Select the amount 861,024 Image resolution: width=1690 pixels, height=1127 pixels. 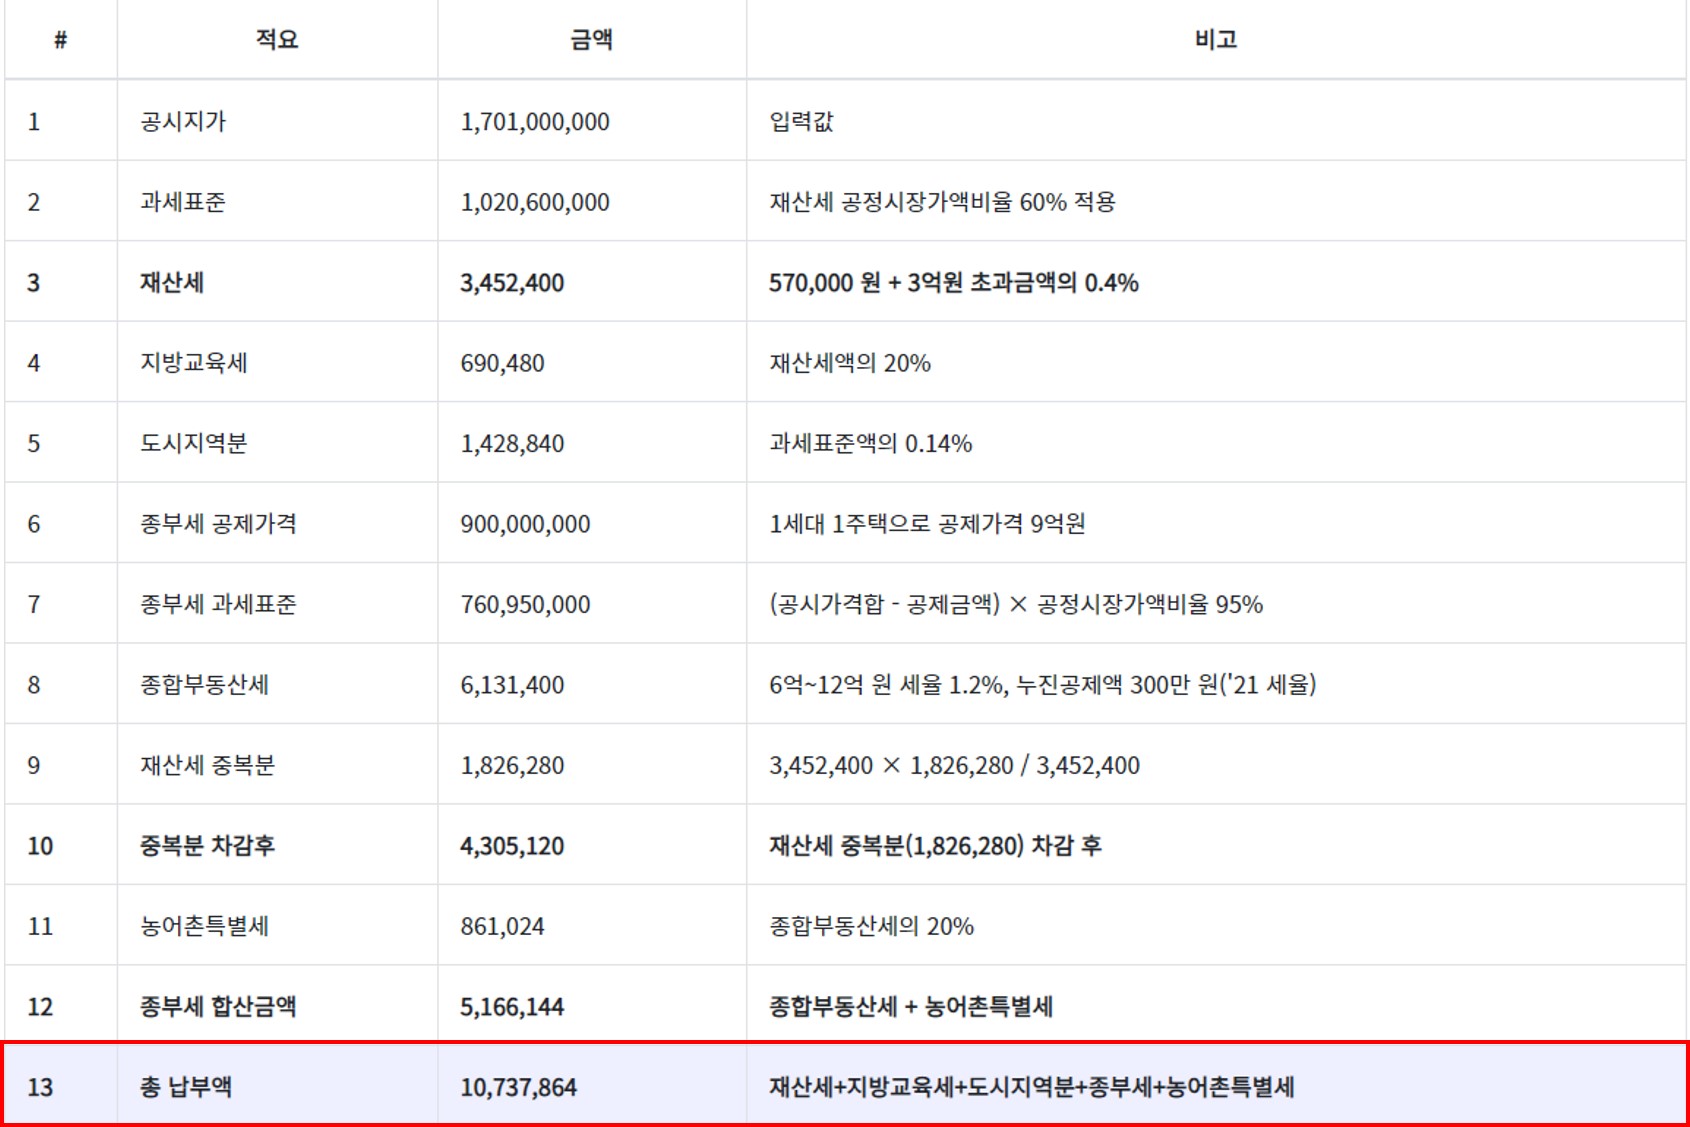pyautogui.click(x=502, y=926)
